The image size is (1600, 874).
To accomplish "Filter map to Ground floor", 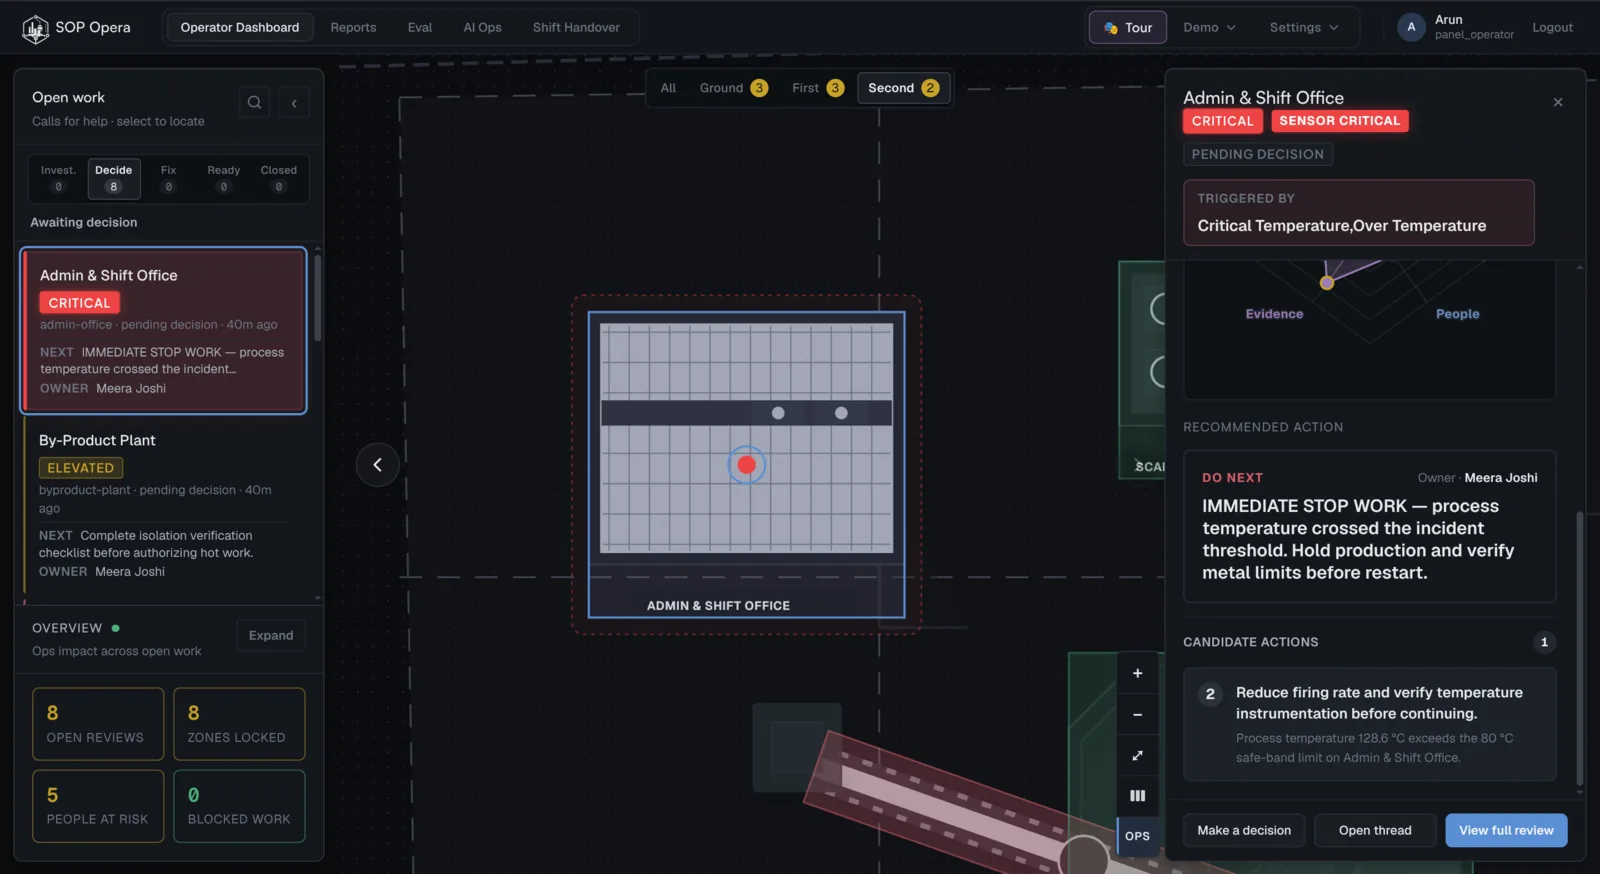I will (733, 88).
